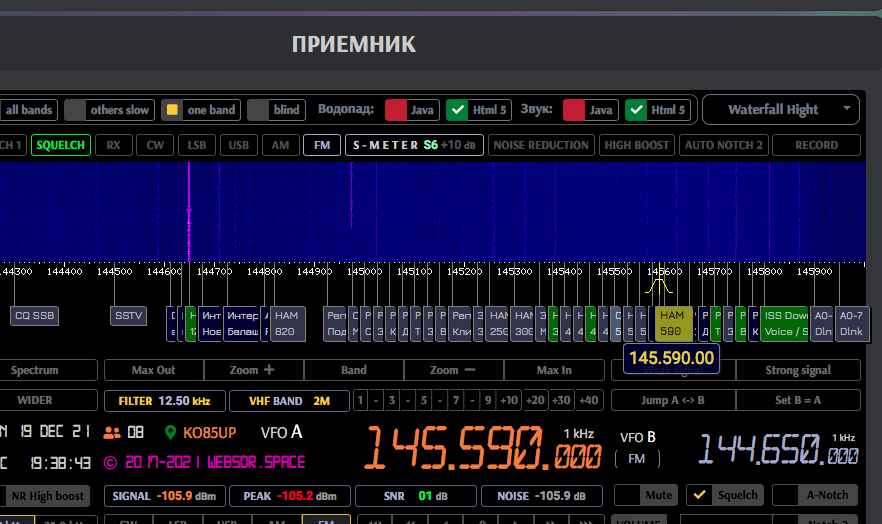Click the KO85UP location pin icon
The image size is (882, 524).
pyautogui.click(x=171, y=433)
